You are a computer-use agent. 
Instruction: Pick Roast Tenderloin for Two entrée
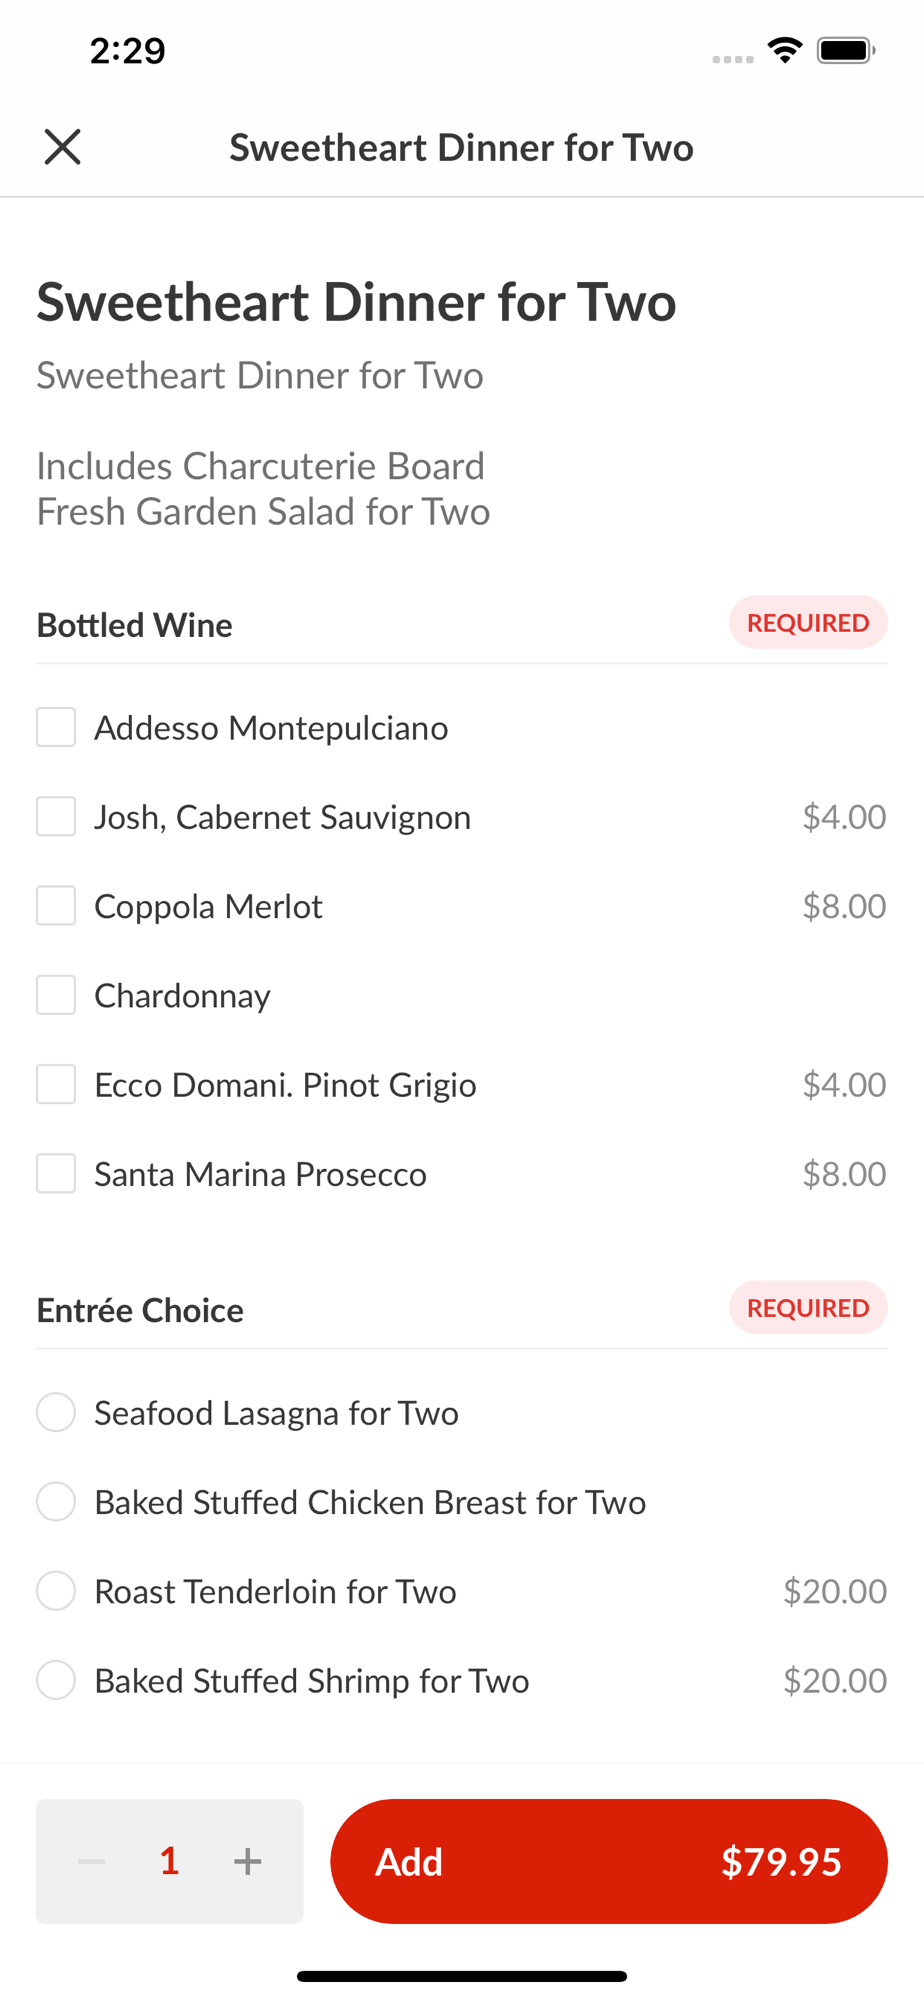click(56, 1591)
